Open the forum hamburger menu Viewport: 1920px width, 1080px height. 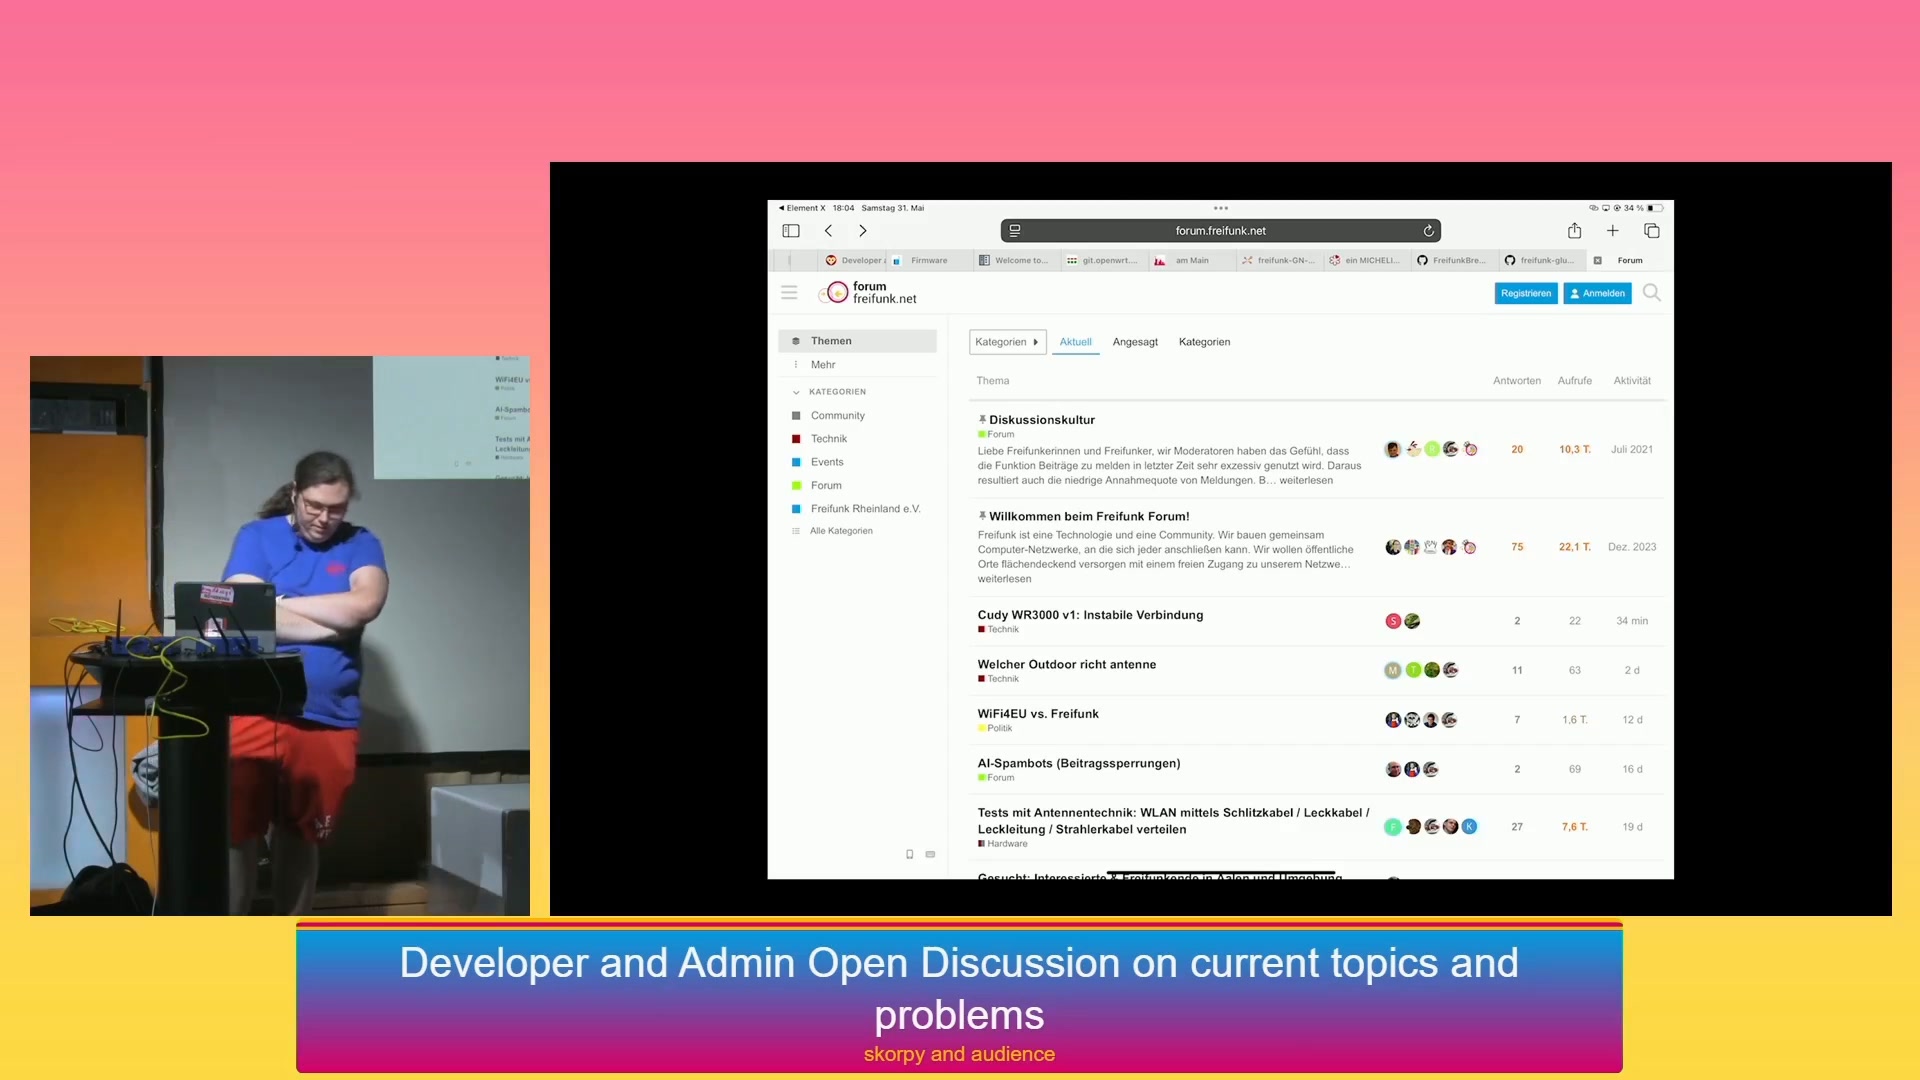789,293
